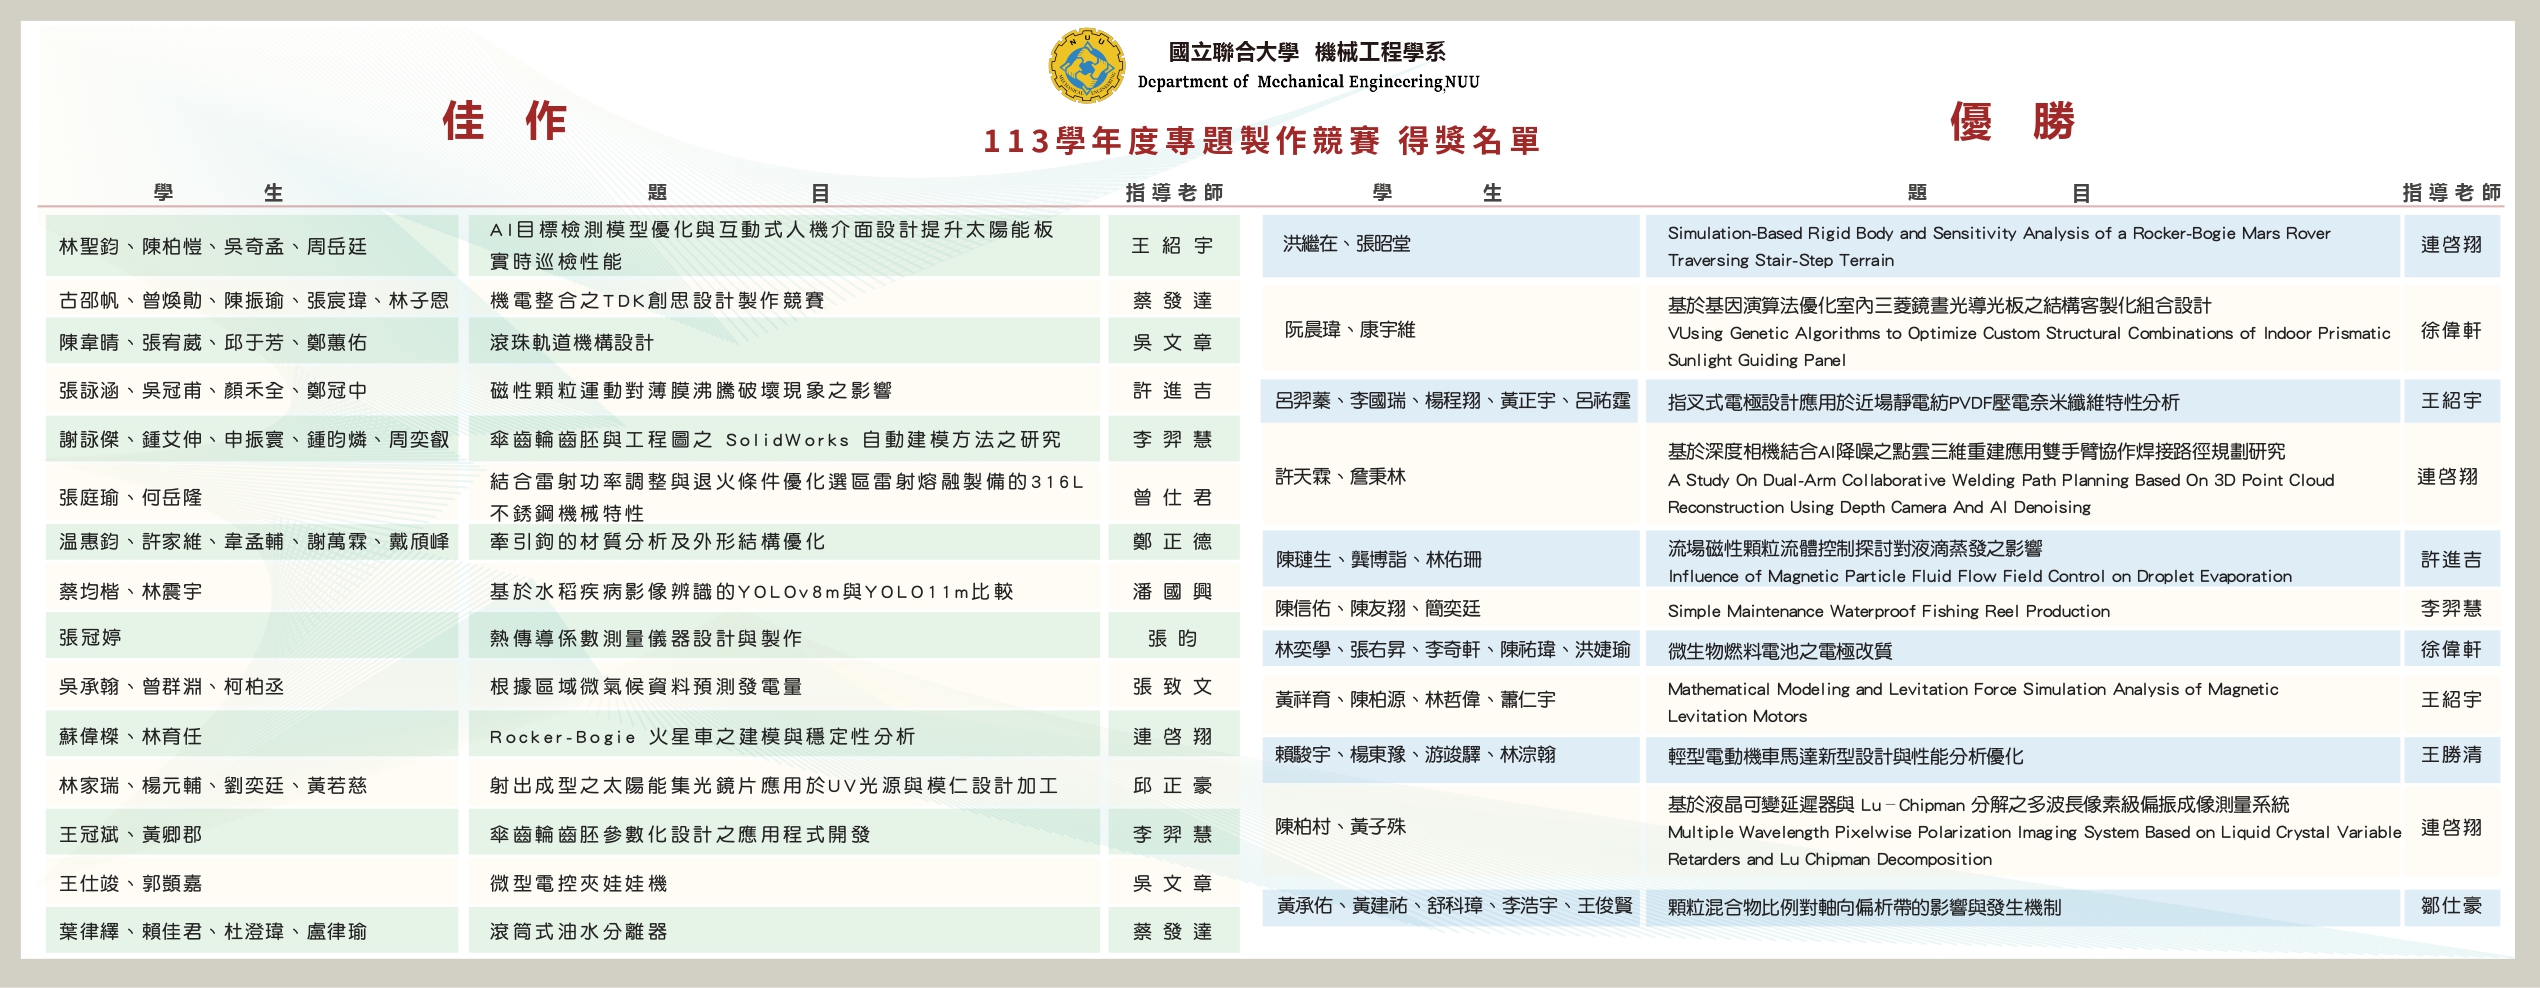The width and height of the screenshot is (2540, 988).
Task: Click the advisor name 鄒仕豪
Action: pyautogui.click(x=2451, y=905)
